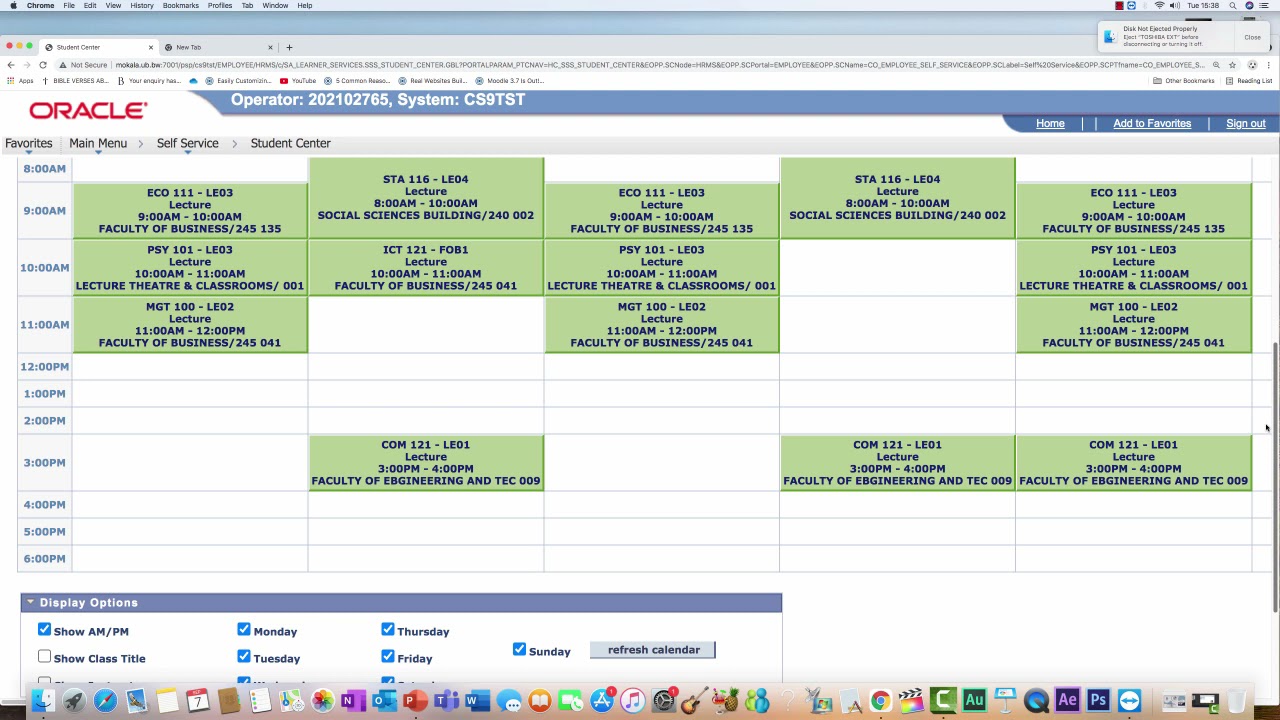Open the Trash in the dock
Image resolution: width=1280 pixels, height=720 pixels.
point(1236,701)
